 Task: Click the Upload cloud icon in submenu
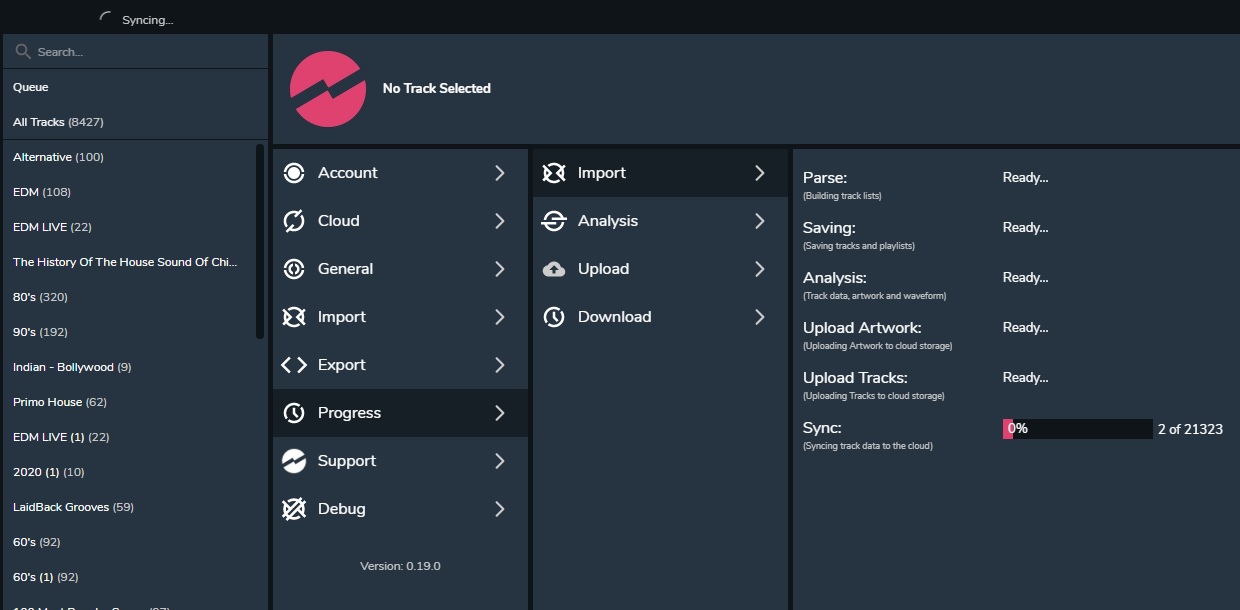point(554,269)
